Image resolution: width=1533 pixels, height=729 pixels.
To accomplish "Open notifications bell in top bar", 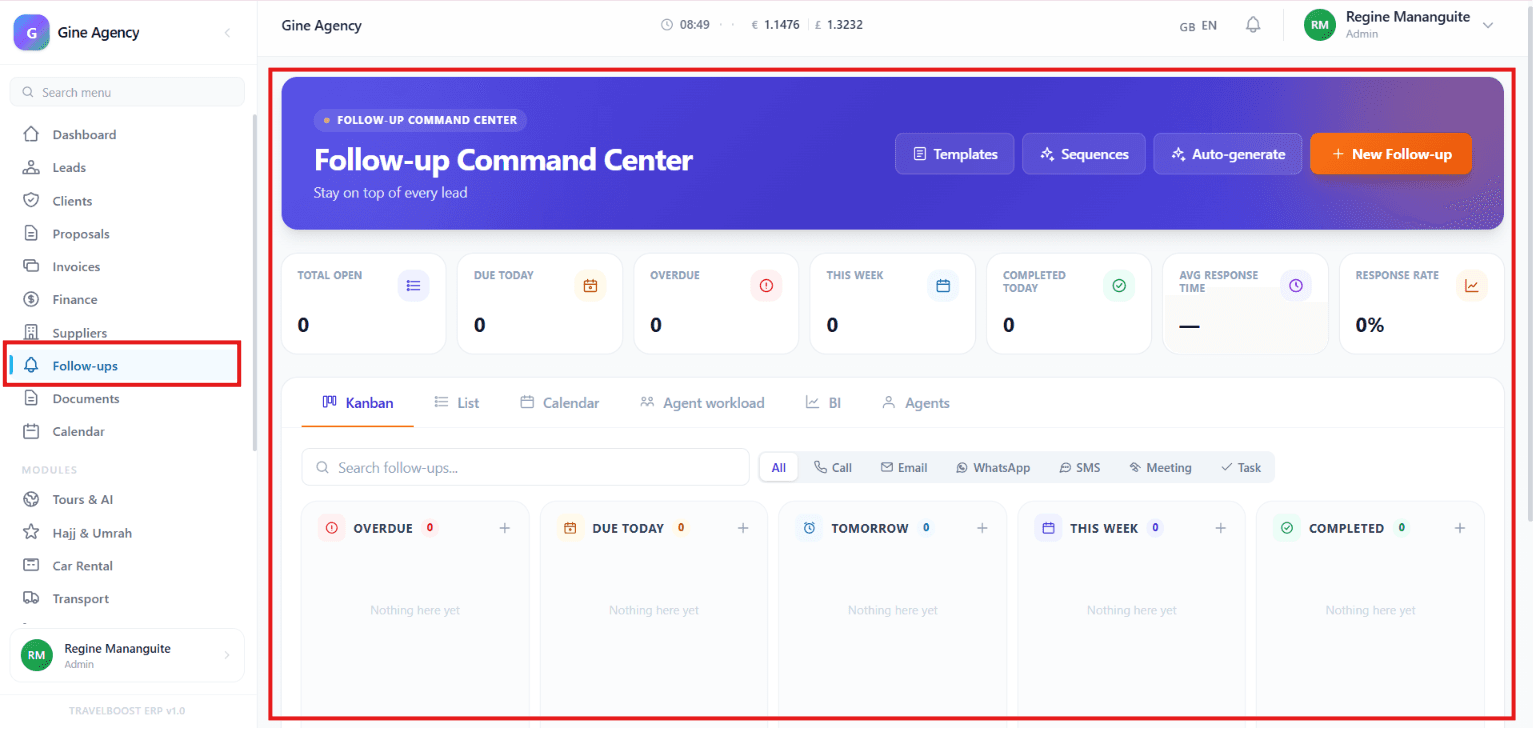I will point(1253,25).
